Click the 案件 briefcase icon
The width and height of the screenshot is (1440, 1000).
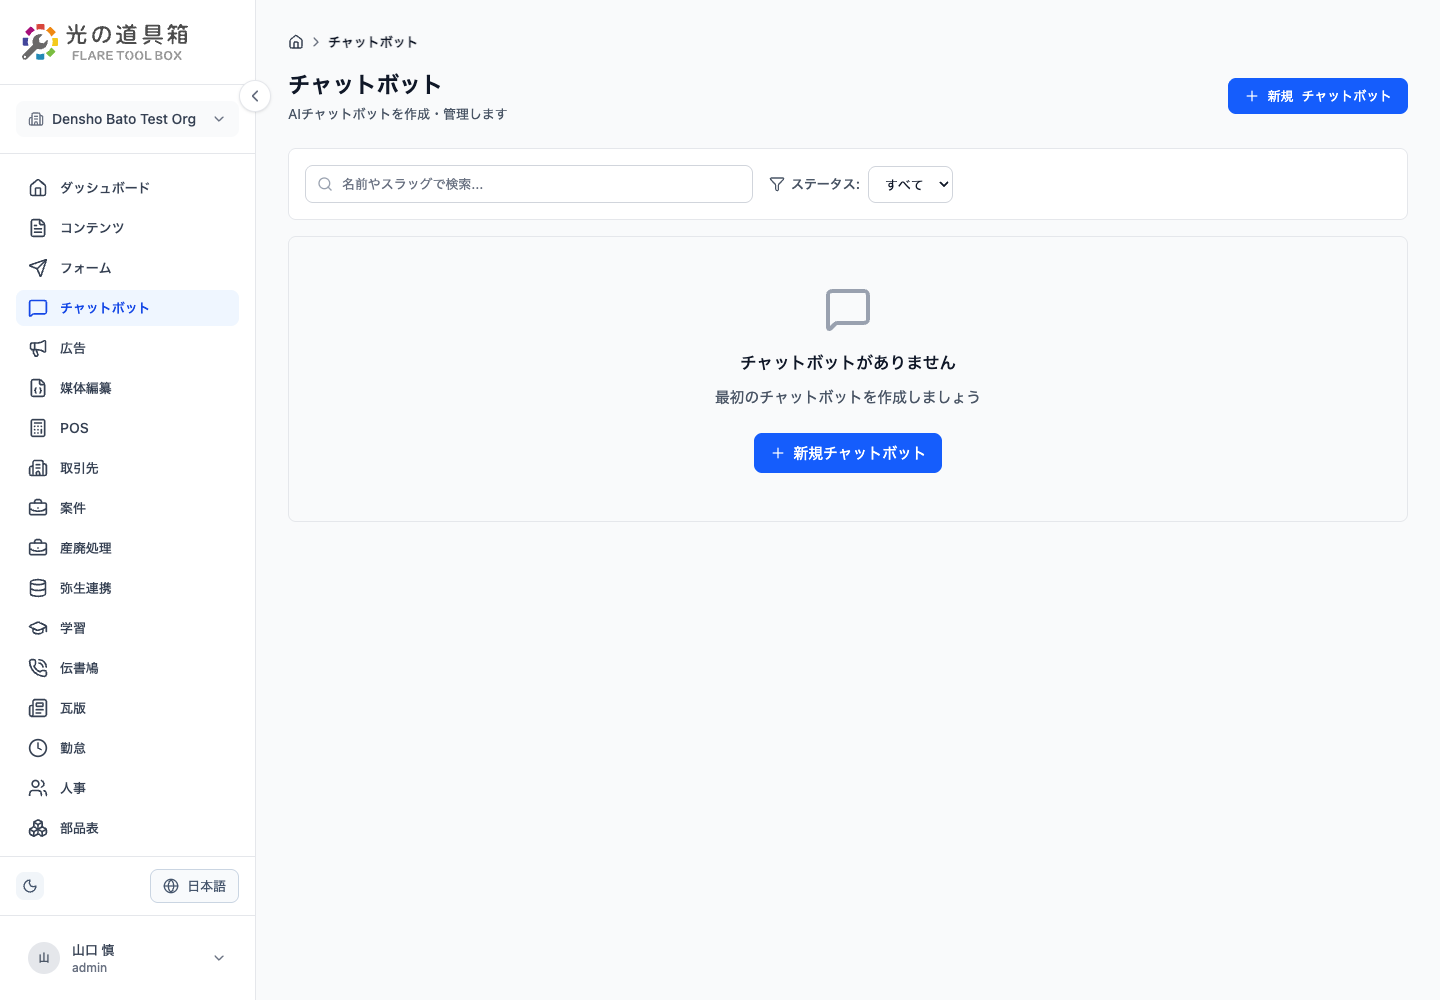(x=38, y=508)
